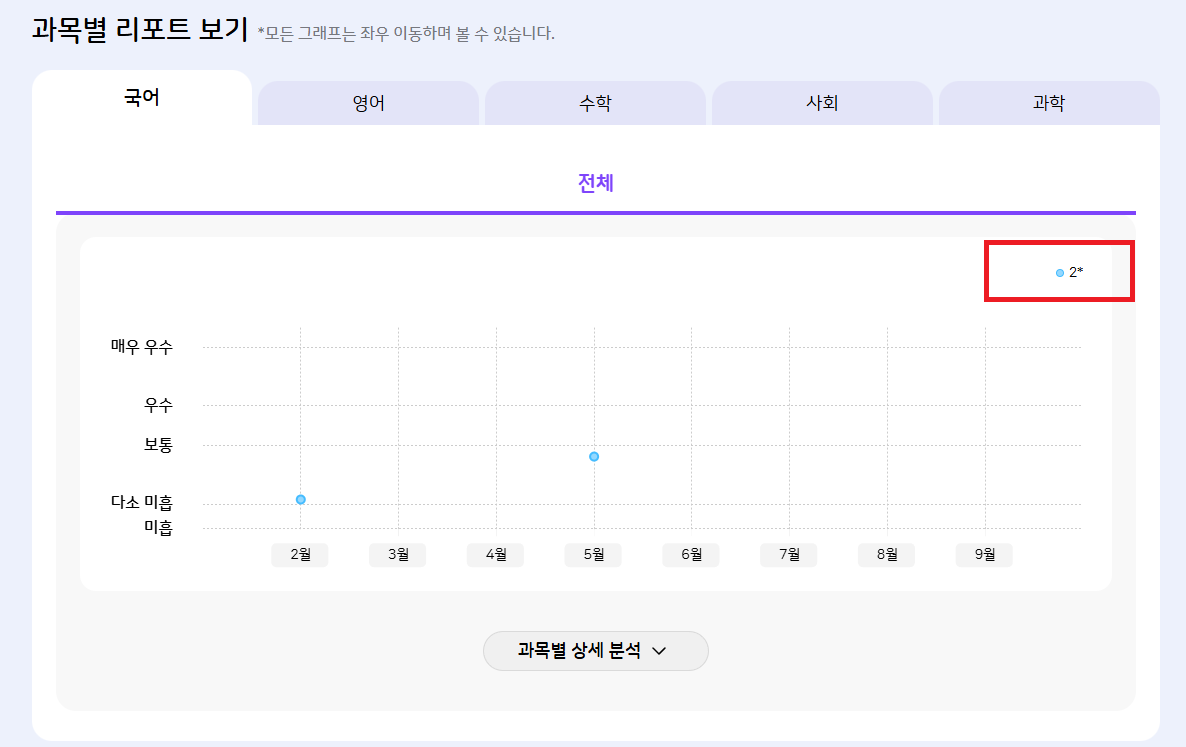Image resolution: width=1186 pixels, height=747 pixels.
Task: Click the 2월 month label
Action: click(x=300, y=555)
